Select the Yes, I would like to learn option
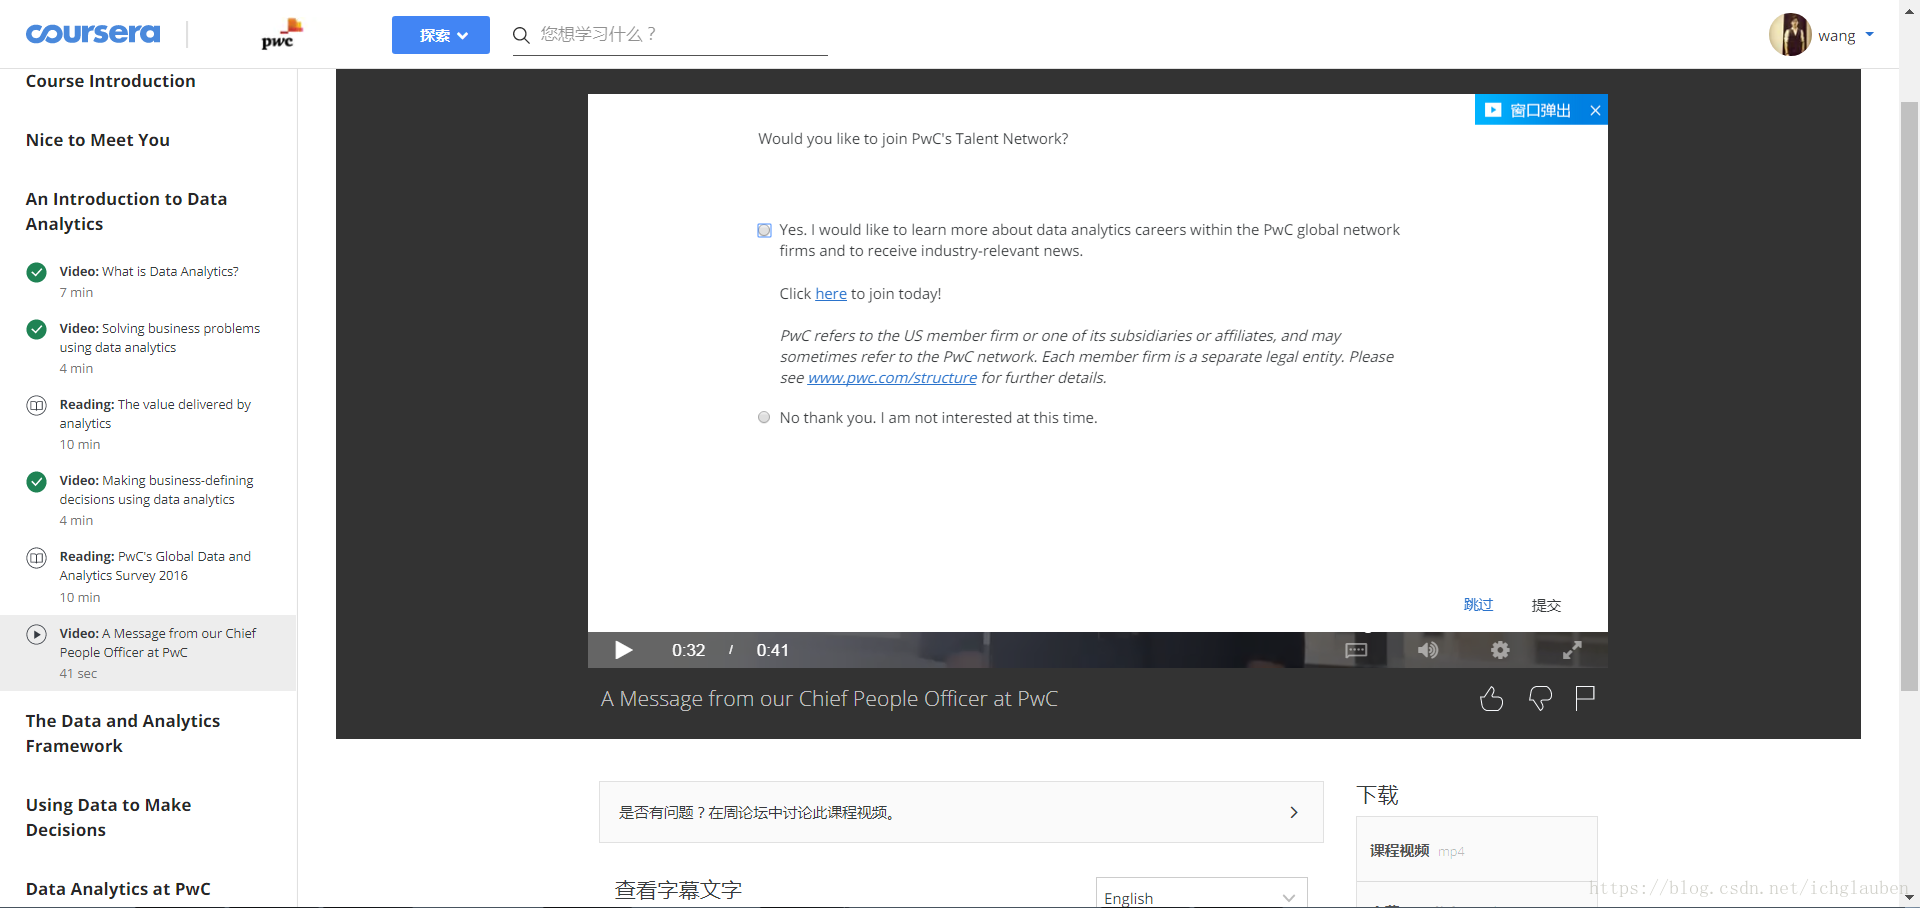The width and height of the screenshot is (1920, 908). 764,230
